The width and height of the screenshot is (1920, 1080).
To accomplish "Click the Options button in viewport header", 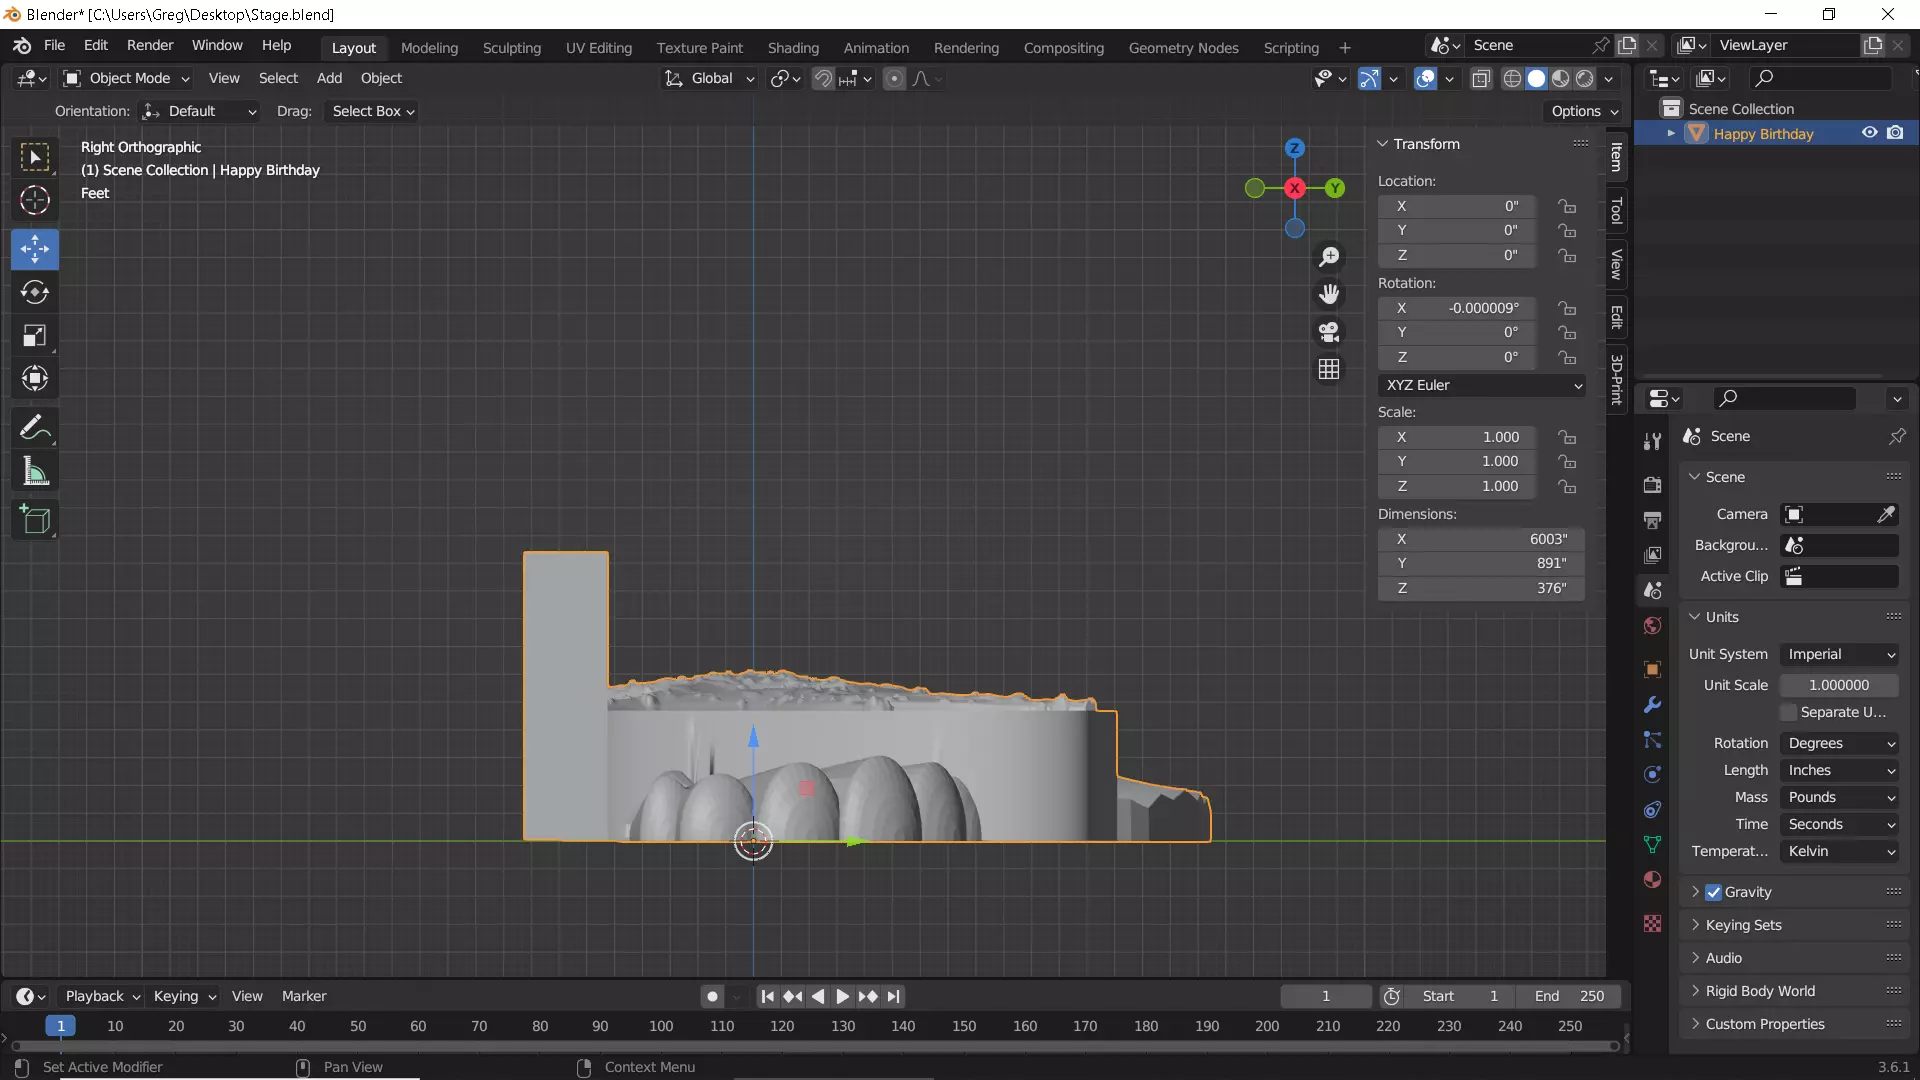I will 1585,111.
